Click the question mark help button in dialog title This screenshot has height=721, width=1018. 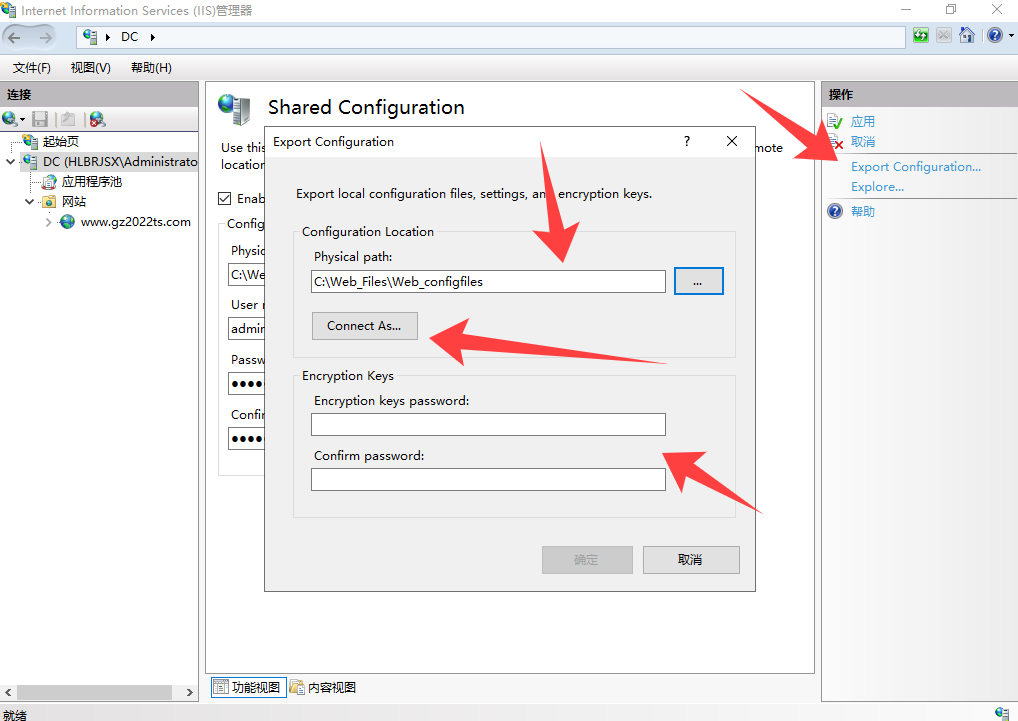coord(687,141)
